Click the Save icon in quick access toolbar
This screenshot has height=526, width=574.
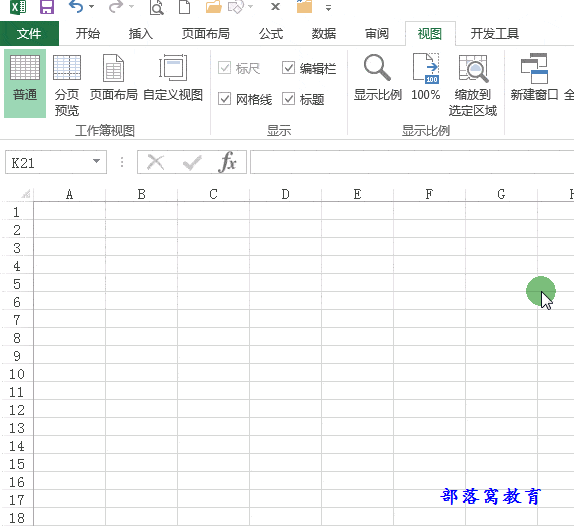tap(47, 7)
